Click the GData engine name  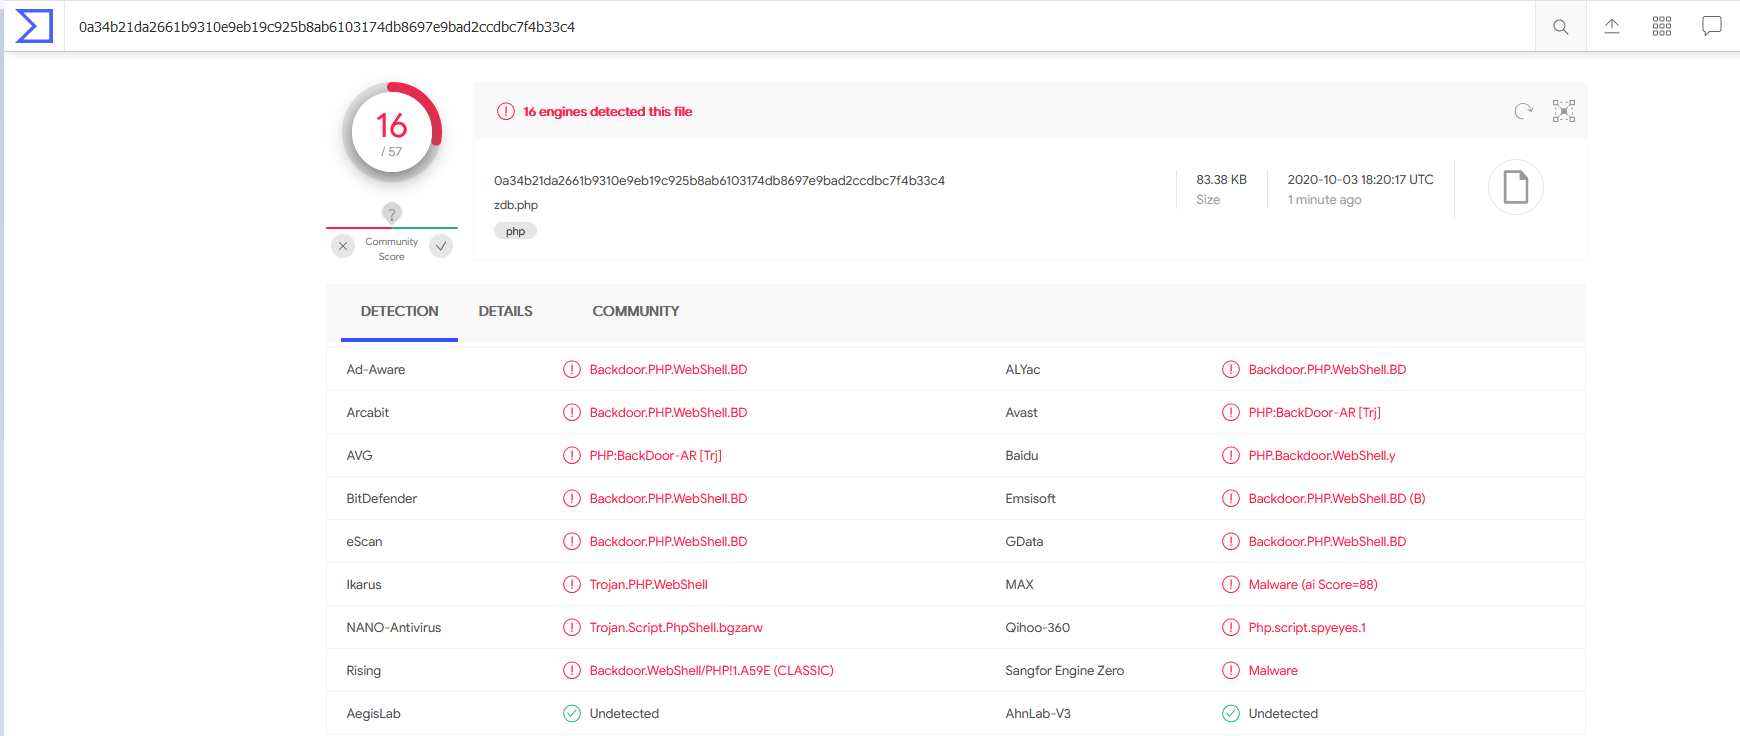pos(1024,541)
